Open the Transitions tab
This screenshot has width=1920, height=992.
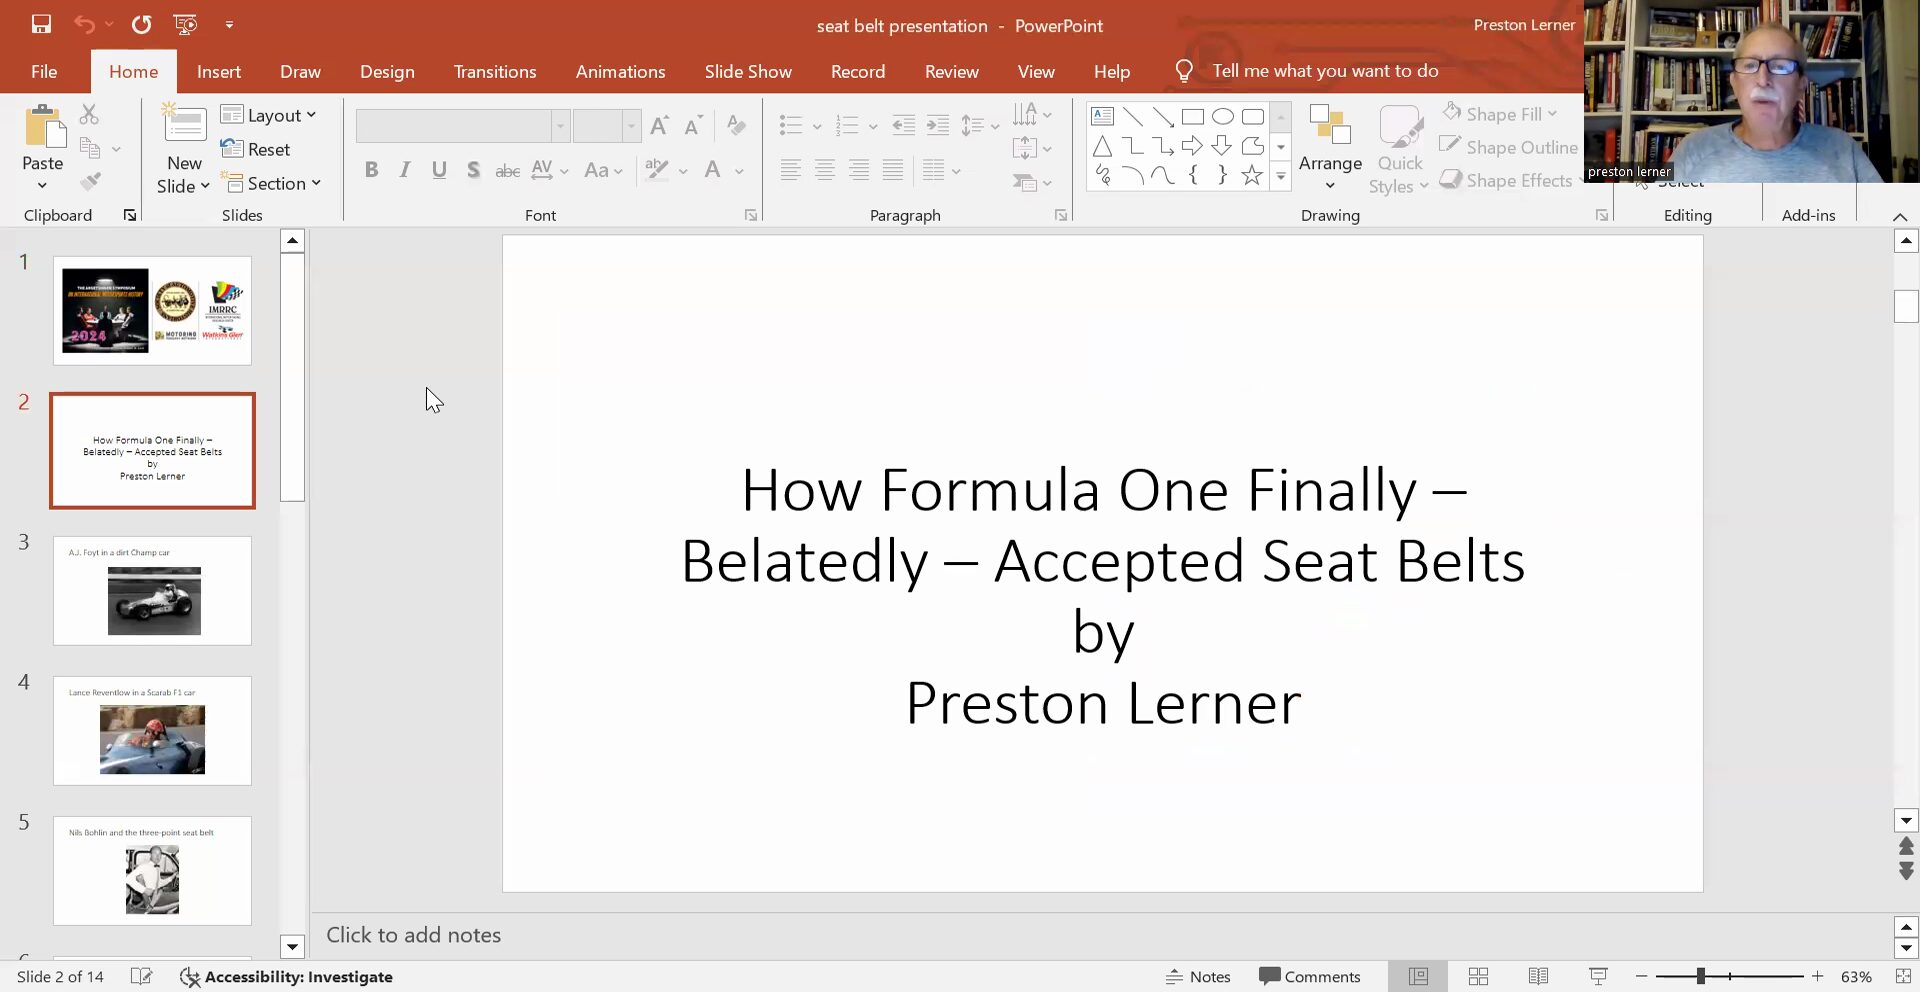click(495, 72)
